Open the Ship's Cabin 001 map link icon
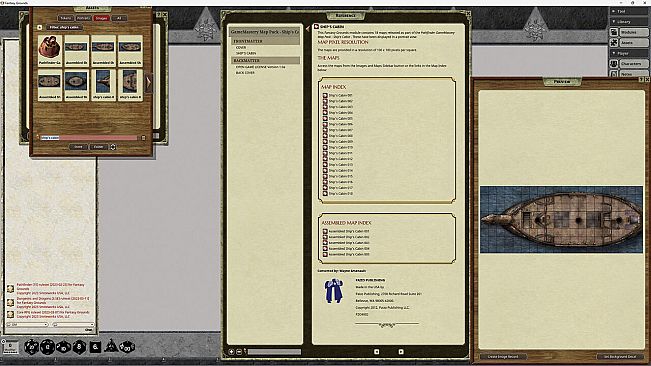This screenshot has height=366, width=651. pos(325,95)
